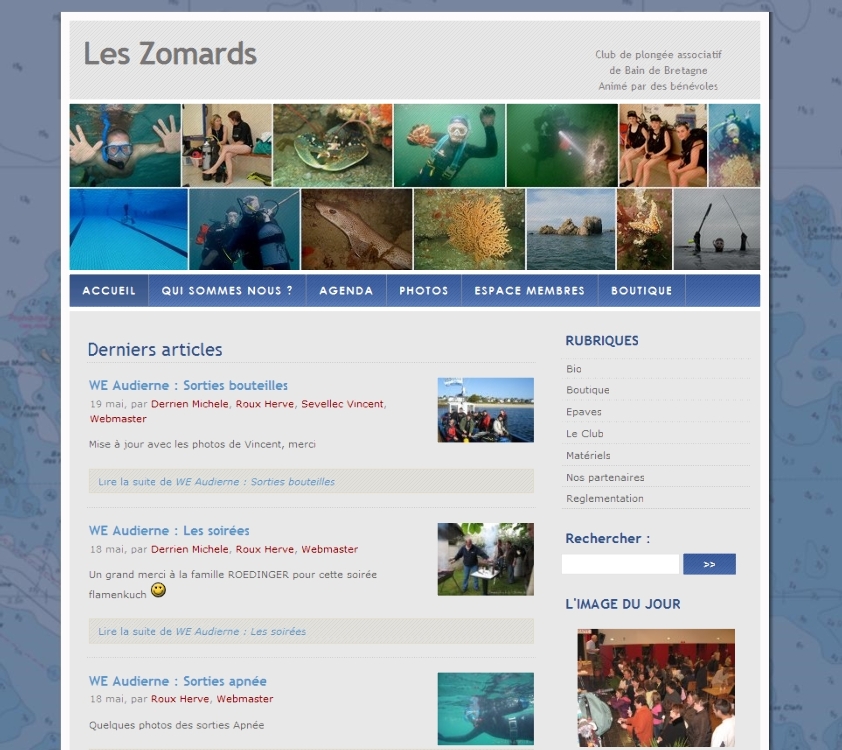This screenshot has width=842, height=750.
Task: Open article WE Audierne : Sorties apnée
Action: coord(178,681)
